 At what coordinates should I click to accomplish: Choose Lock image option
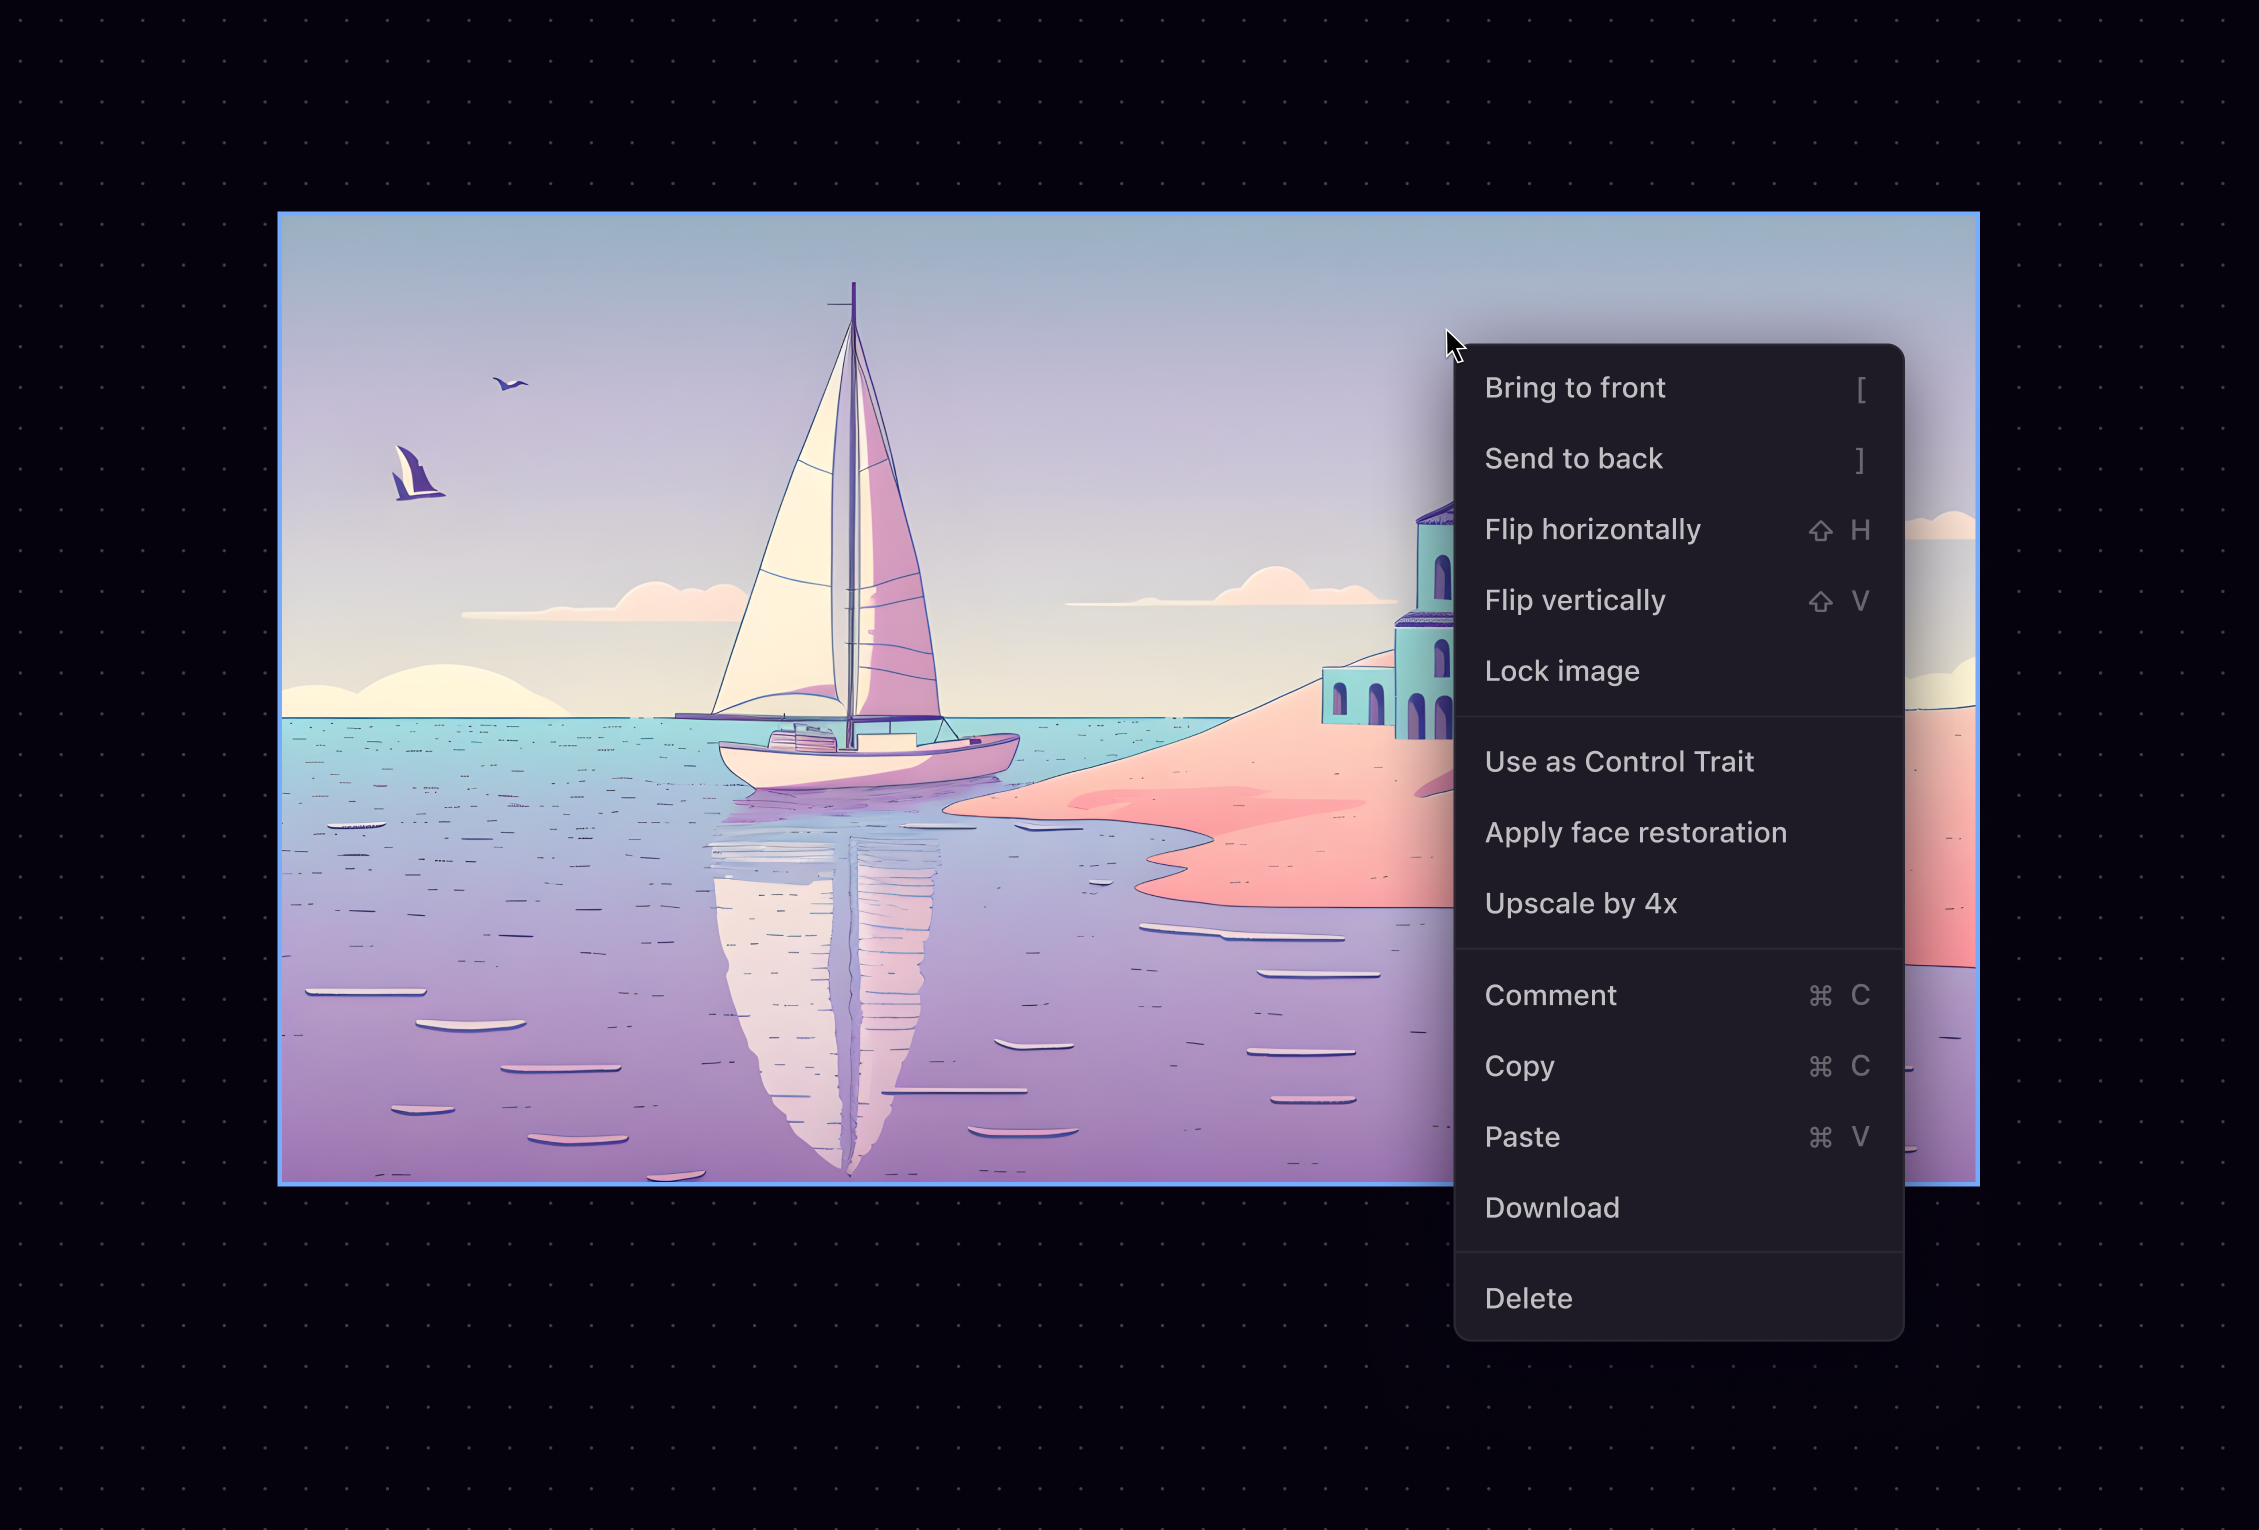1678,671
